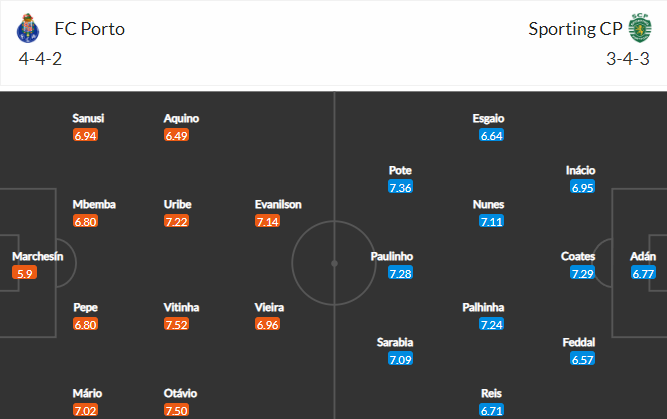Viewport: 667px width, 419px height.
Task: Click player name Otávio
Action: [180, 393]
